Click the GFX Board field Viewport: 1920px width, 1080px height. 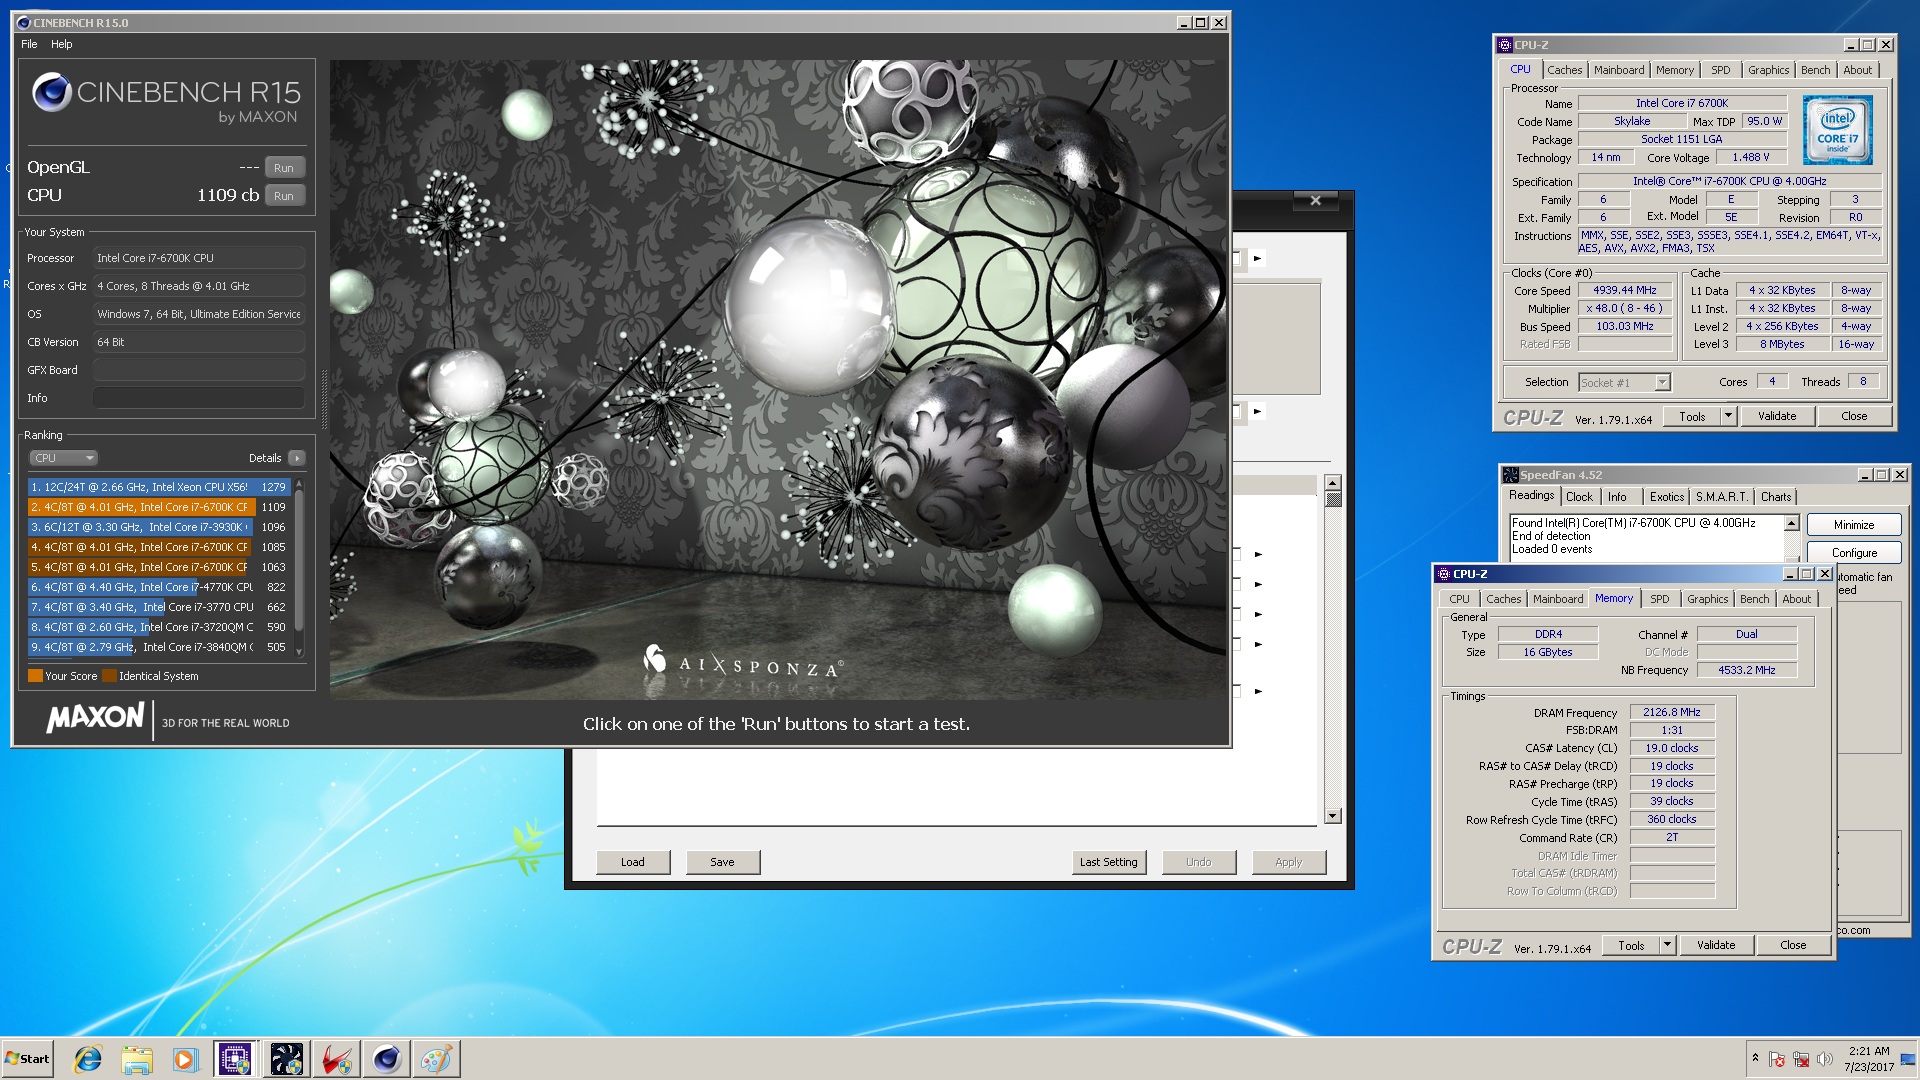199,370
